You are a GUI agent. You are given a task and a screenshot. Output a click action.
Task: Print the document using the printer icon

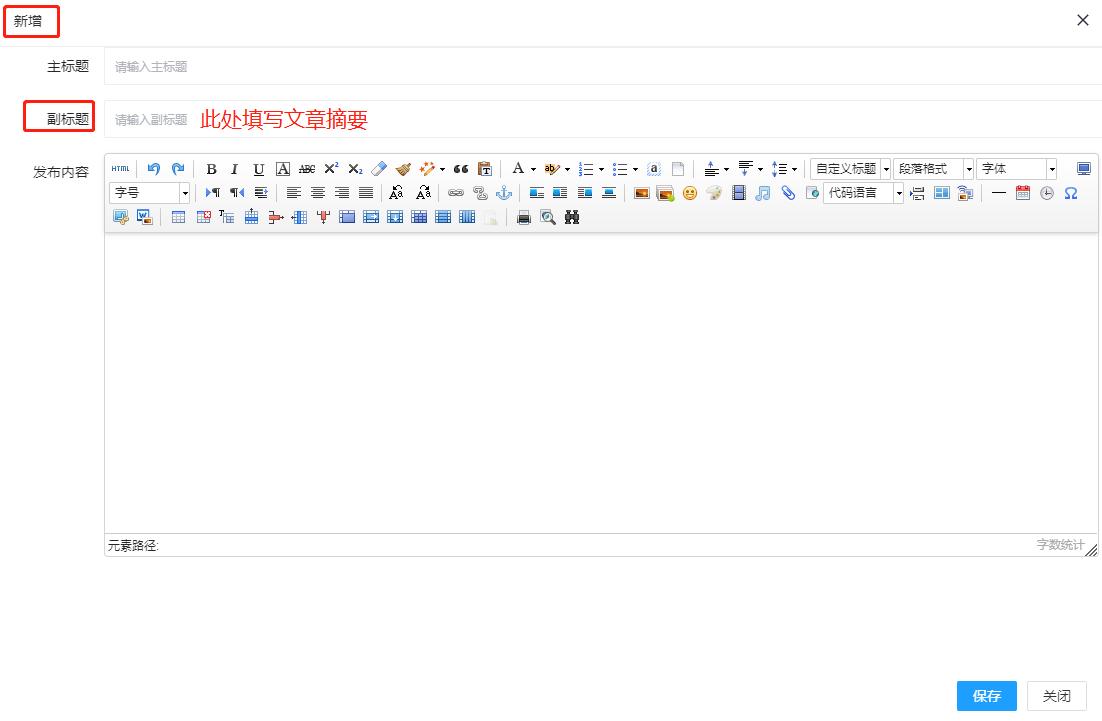[x=521, y=217]
